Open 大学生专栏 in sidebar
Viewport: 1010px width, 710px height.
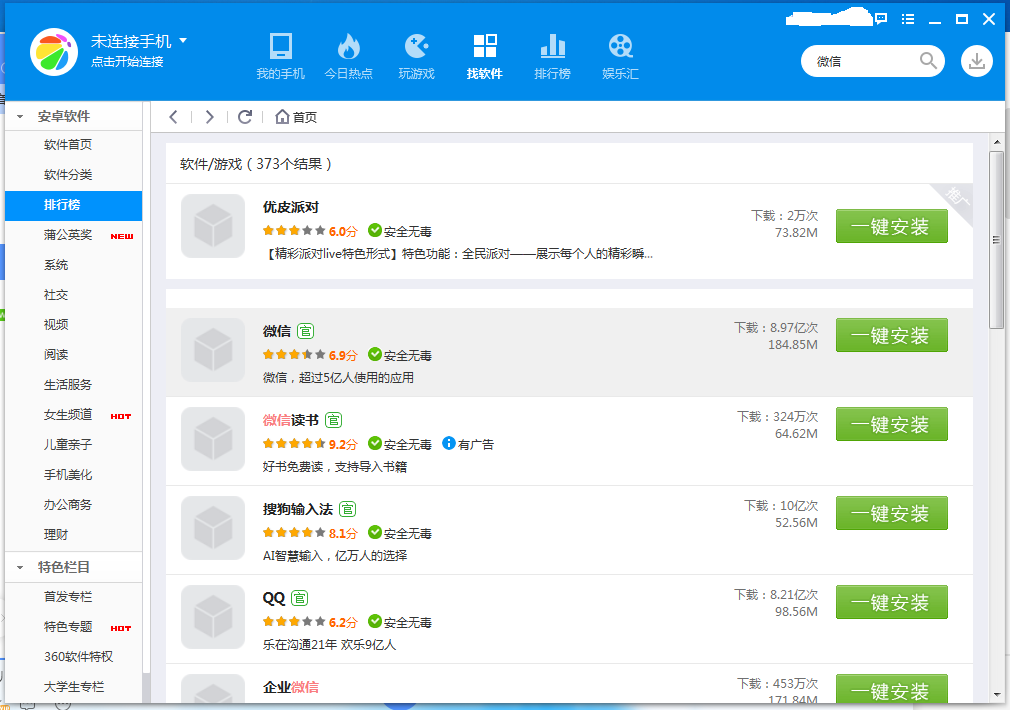pos(73,687)
